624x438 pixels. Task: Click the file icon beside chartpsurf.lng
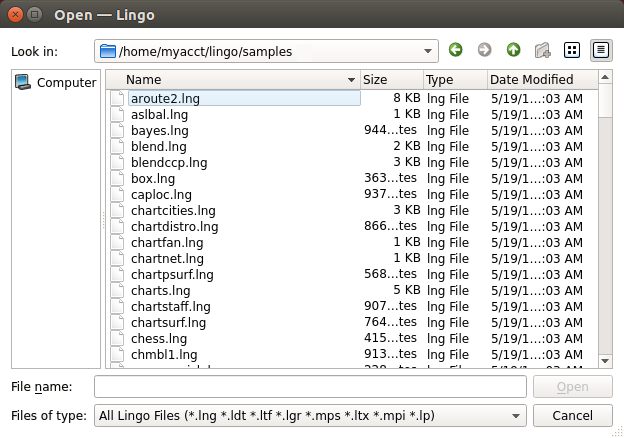[117, 274]
